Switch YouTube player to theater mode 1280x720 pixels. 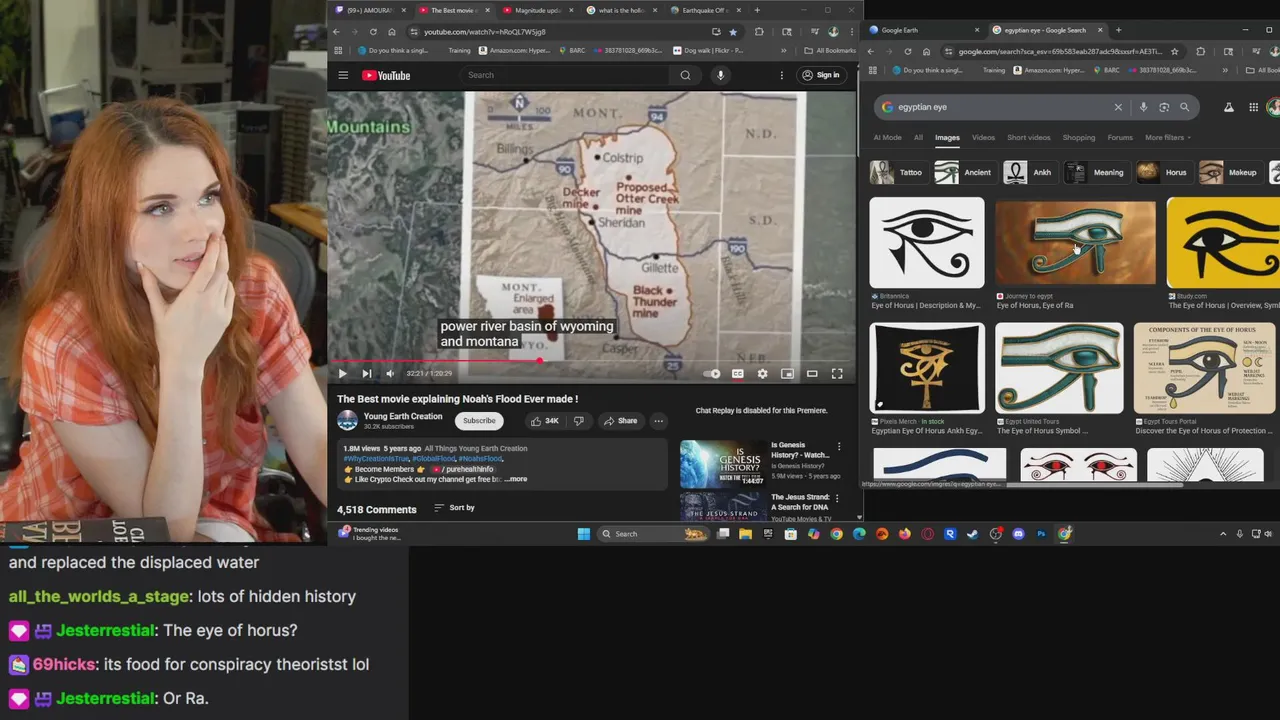pos(812,374)
